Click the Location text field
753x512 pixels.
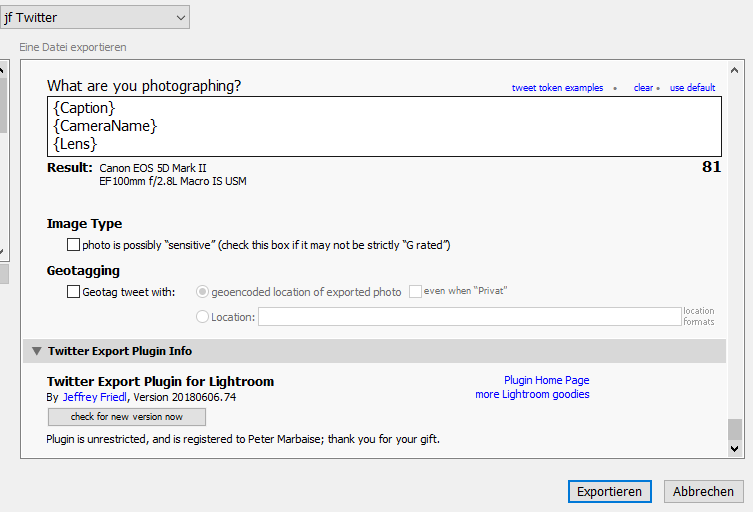tap(470, 317)
